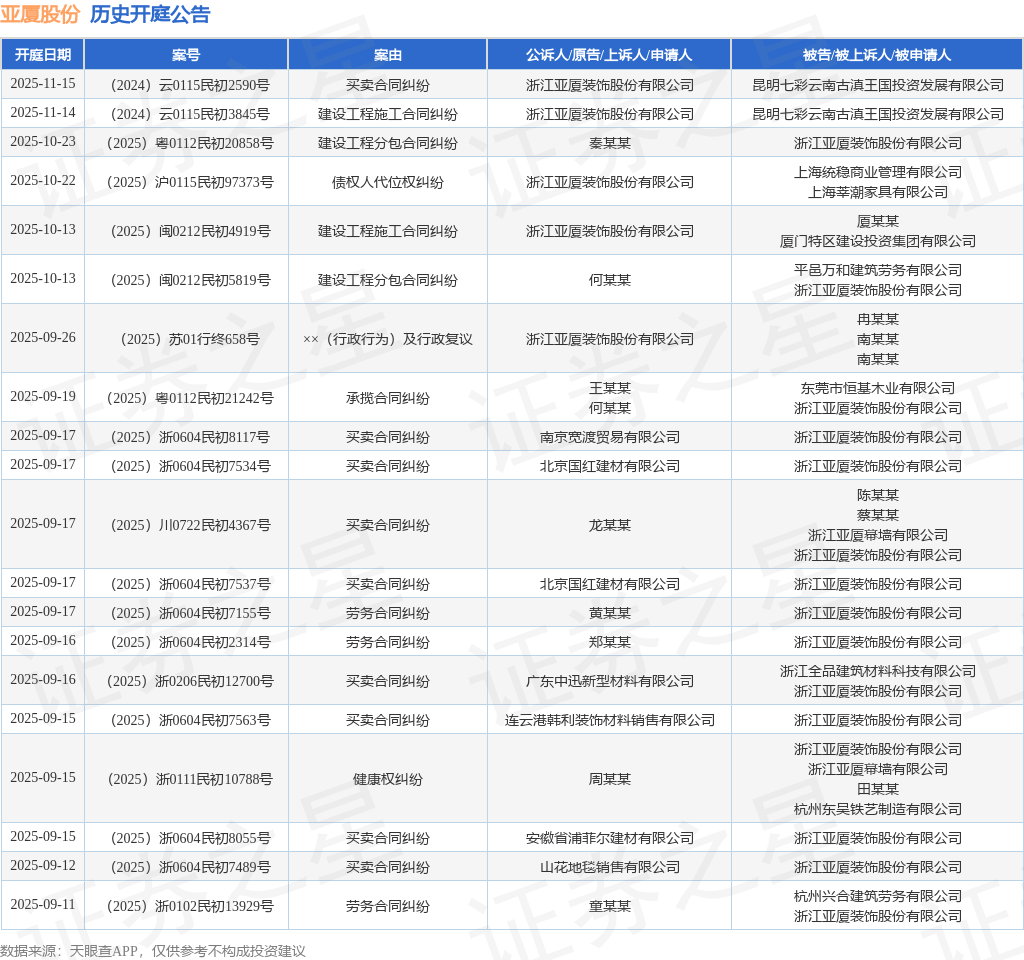
Task: Select case number (2025)浙0604民初8117号
Action: click(190, 437)
